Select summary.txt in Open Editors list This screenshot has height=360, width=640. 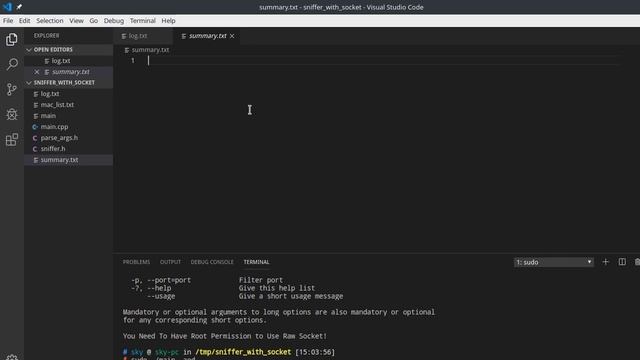tap(69, 72)
